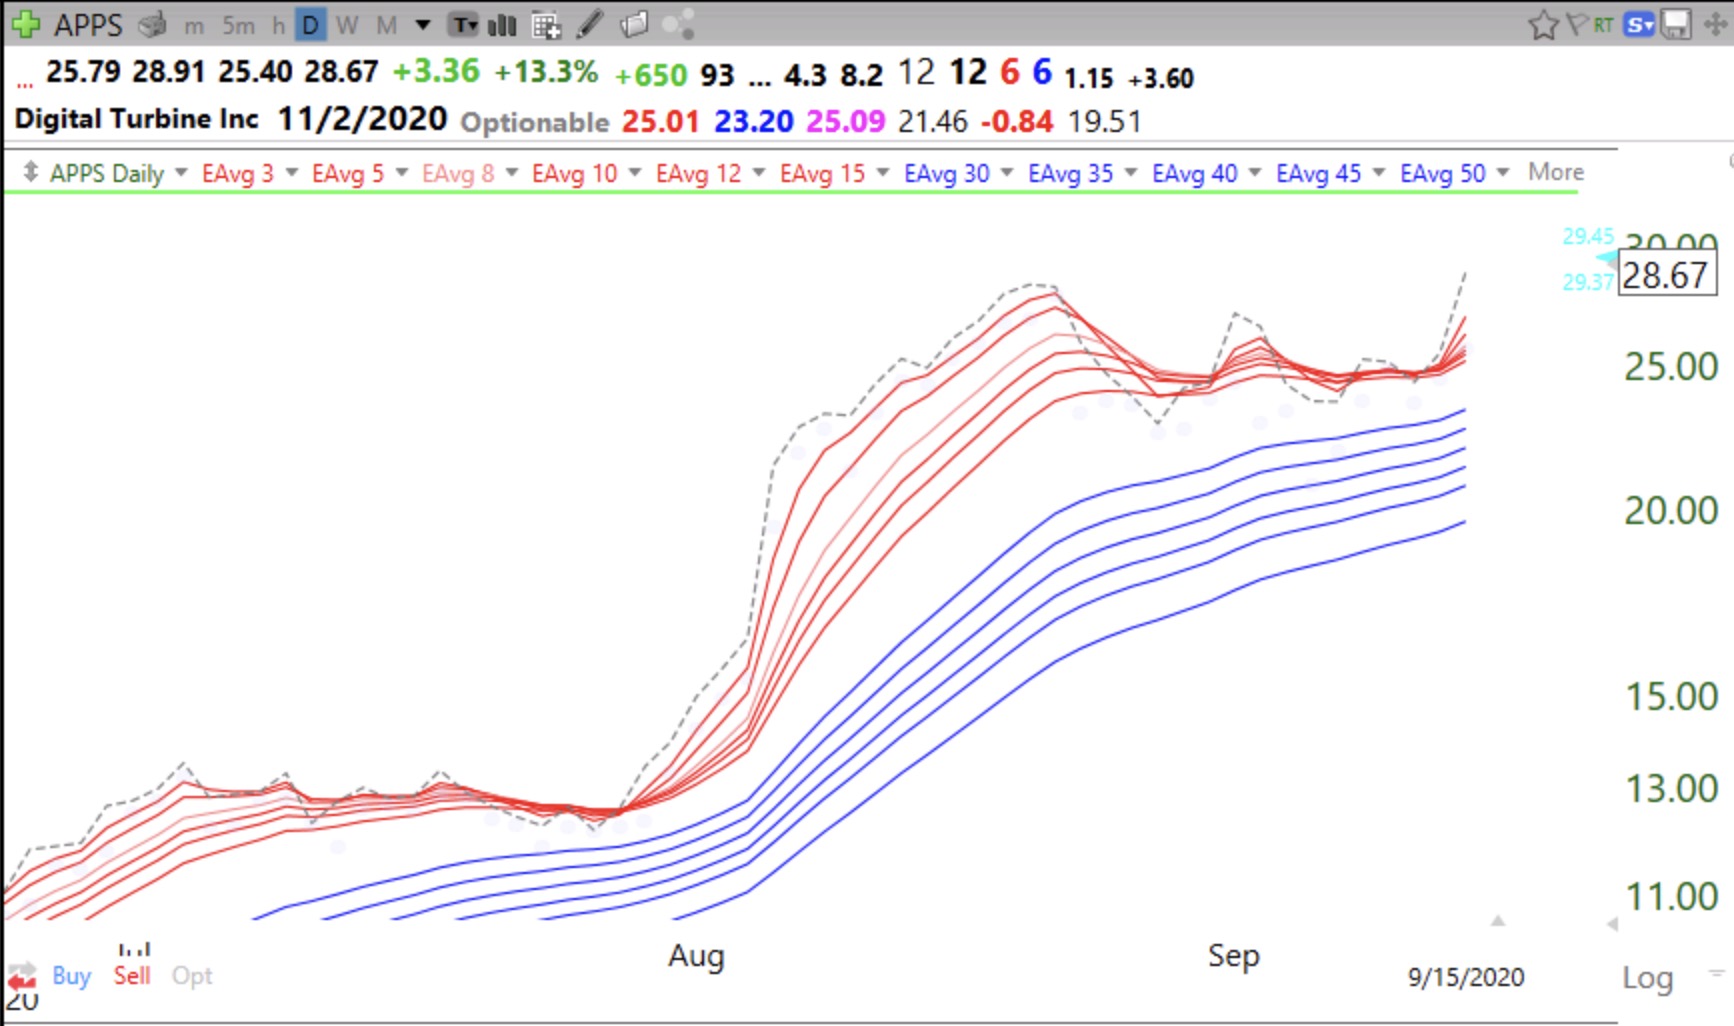Click the Digital Turbine Inc company name
1734x1026 pixels.
(137, 119)
